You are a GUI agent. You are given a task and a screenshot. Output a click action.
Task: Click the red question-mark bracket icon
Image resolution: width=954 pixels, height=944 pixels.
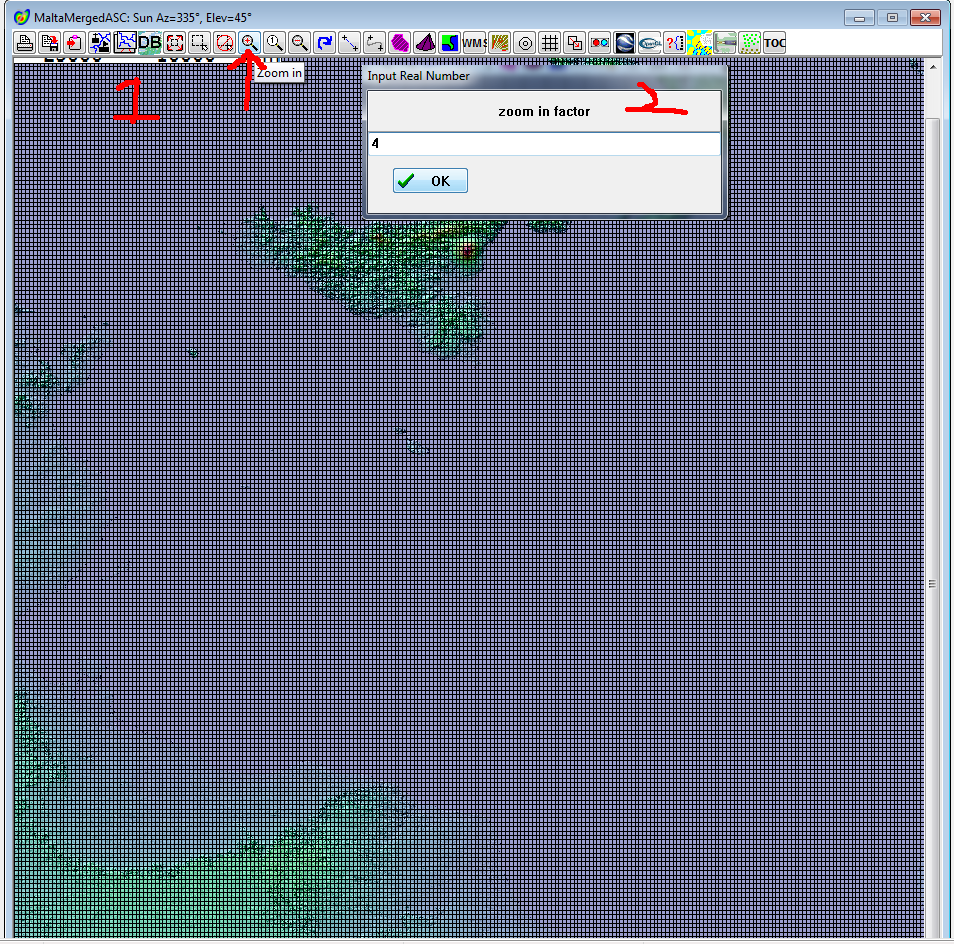(674, 43)
